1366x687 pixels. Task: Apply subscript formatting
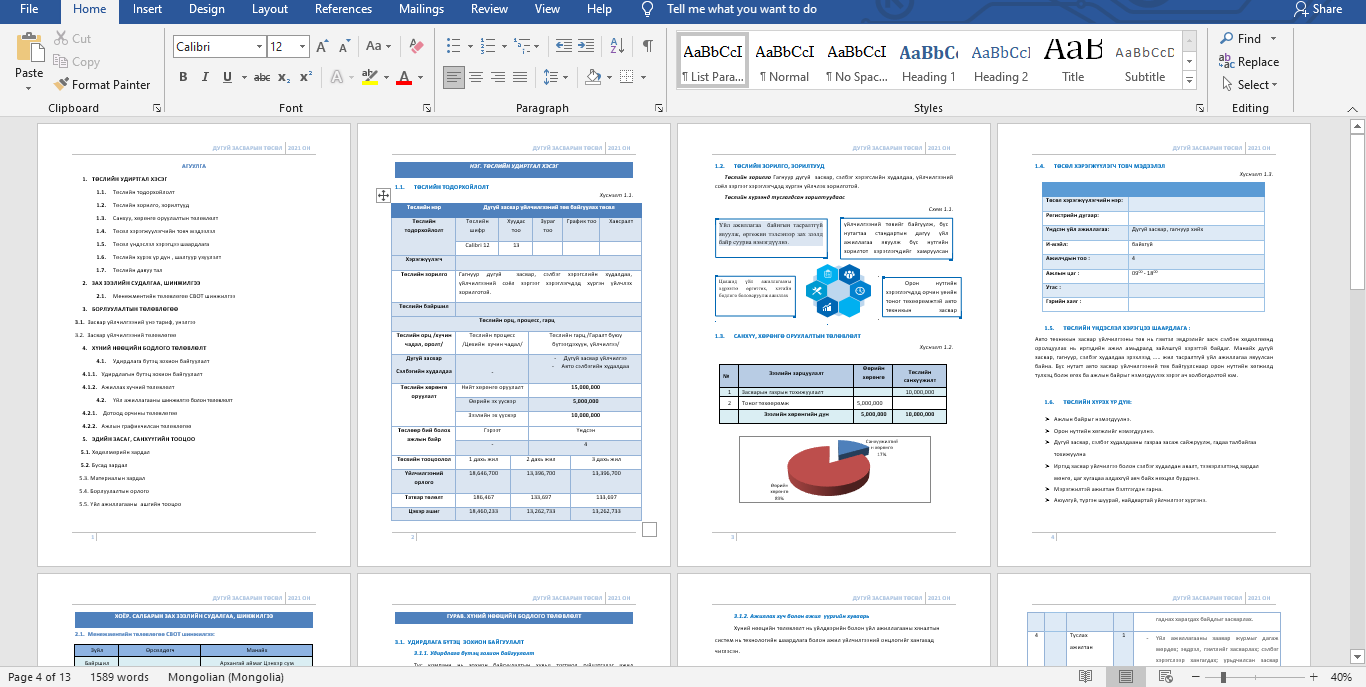(284, 77)
